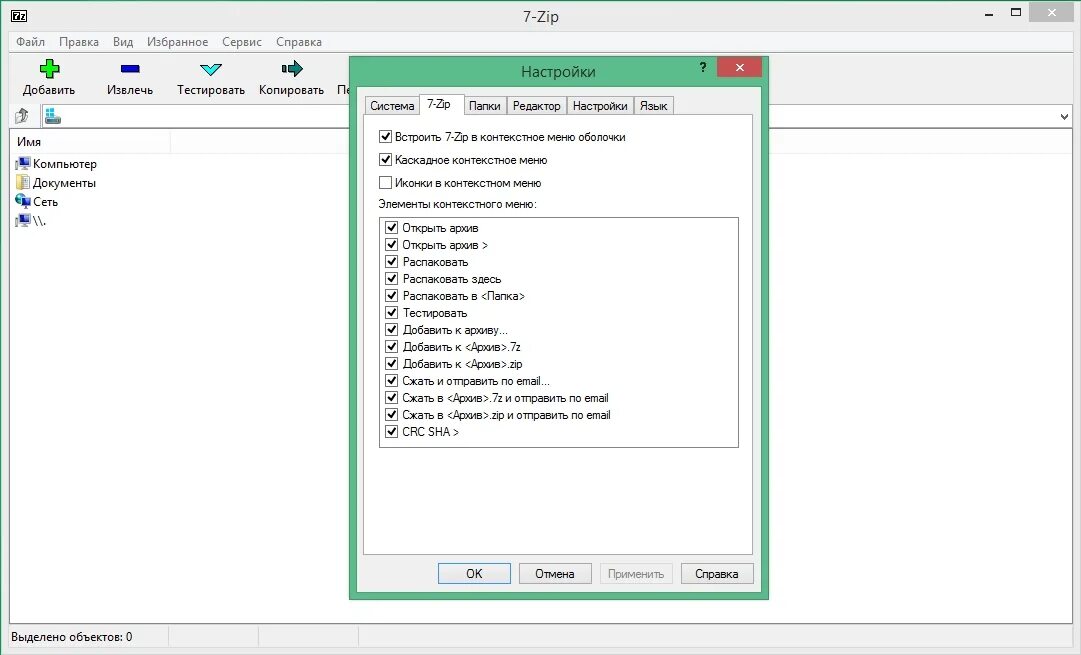Image resolution: width=1081 pixels, height=655 pixels.
Task: Open the Файл menu
Action: tap(30, 41)
